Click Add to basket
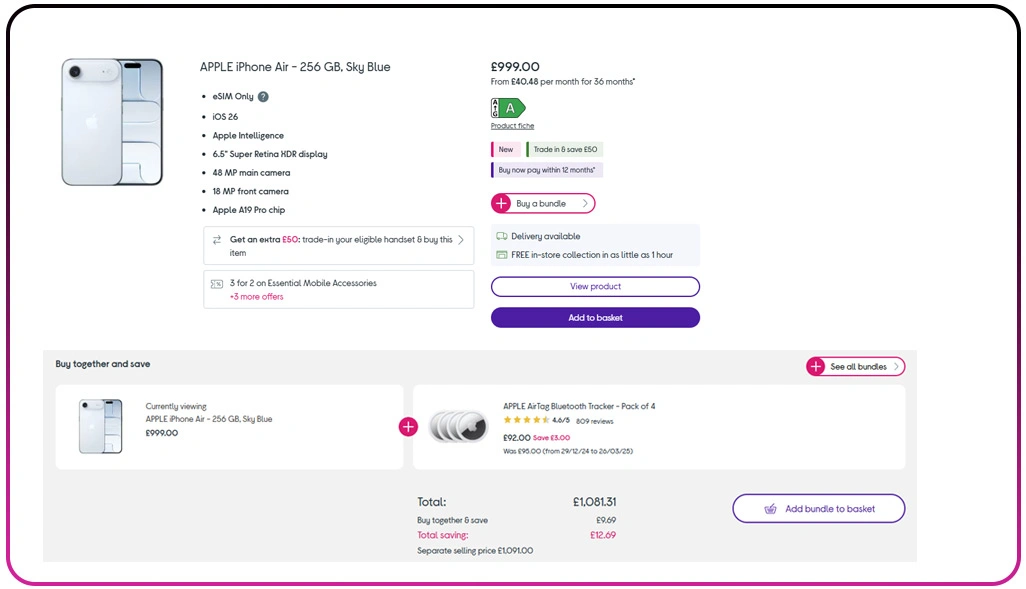Image resolution: width=1026 pixels, height=589 pixels. click(594, 317)
